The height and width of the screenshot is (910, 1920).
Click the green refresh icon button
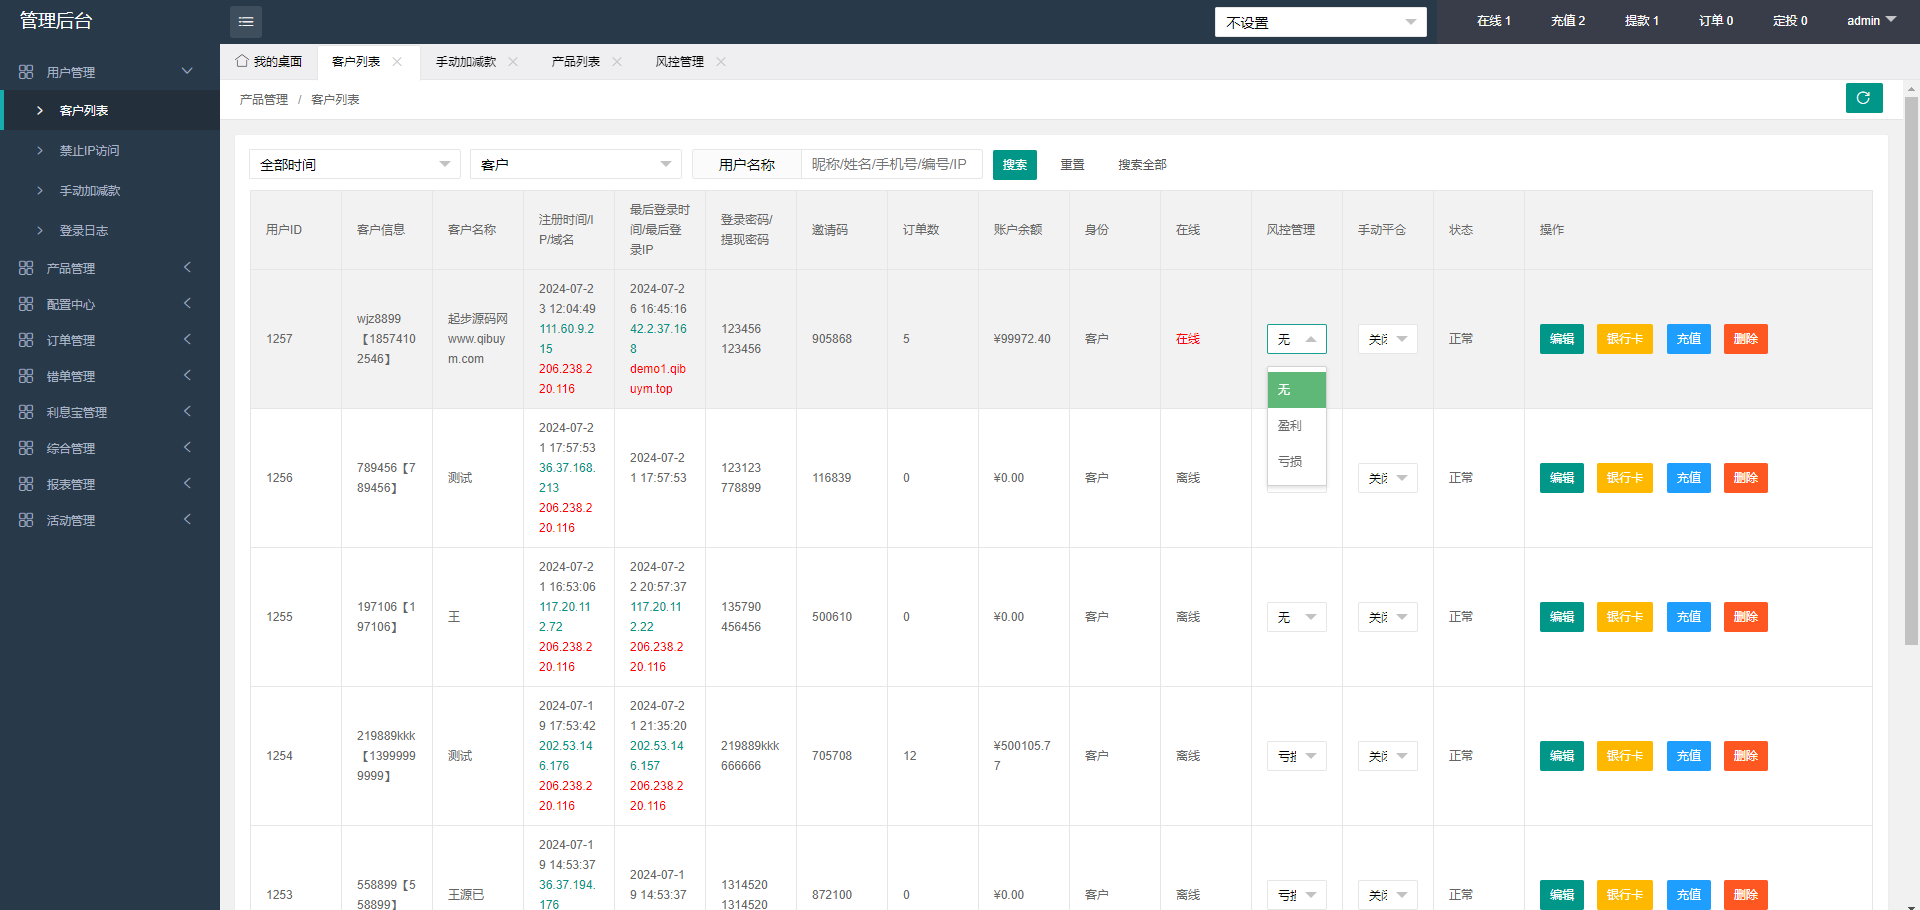[1863, 98]
